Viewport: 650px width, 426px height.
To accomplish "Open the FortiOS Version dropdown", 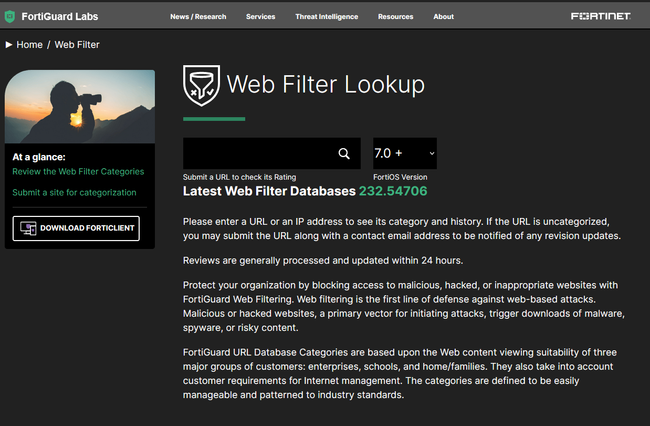I will coord(405,153).
